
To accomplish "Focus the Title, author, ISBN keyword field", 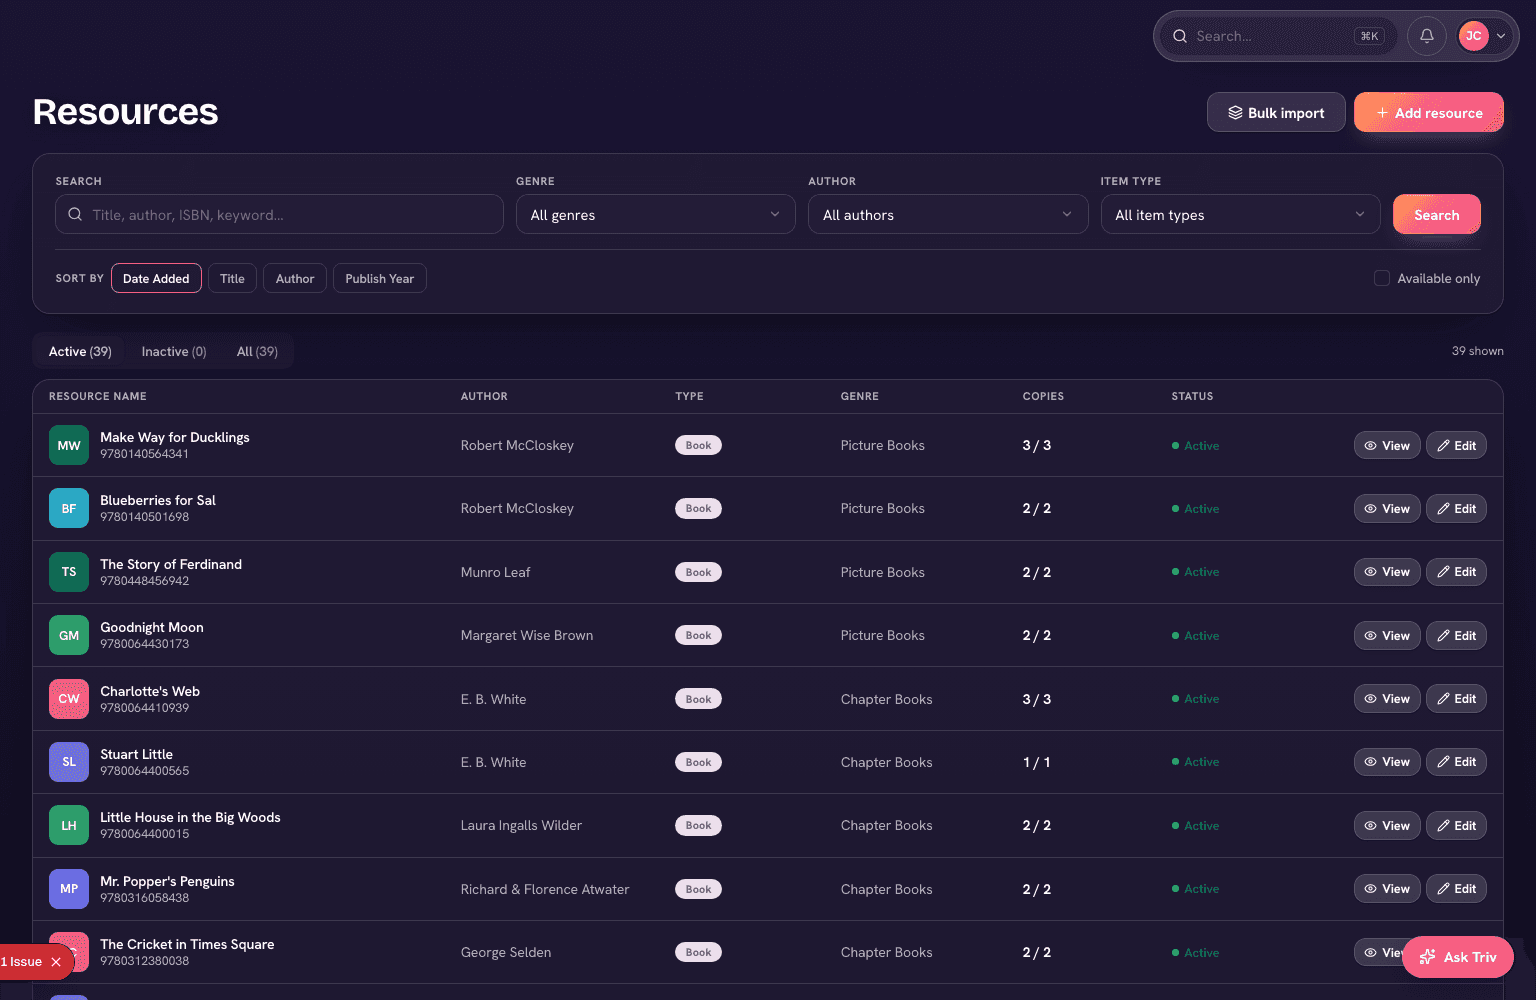I will [279, 214].
